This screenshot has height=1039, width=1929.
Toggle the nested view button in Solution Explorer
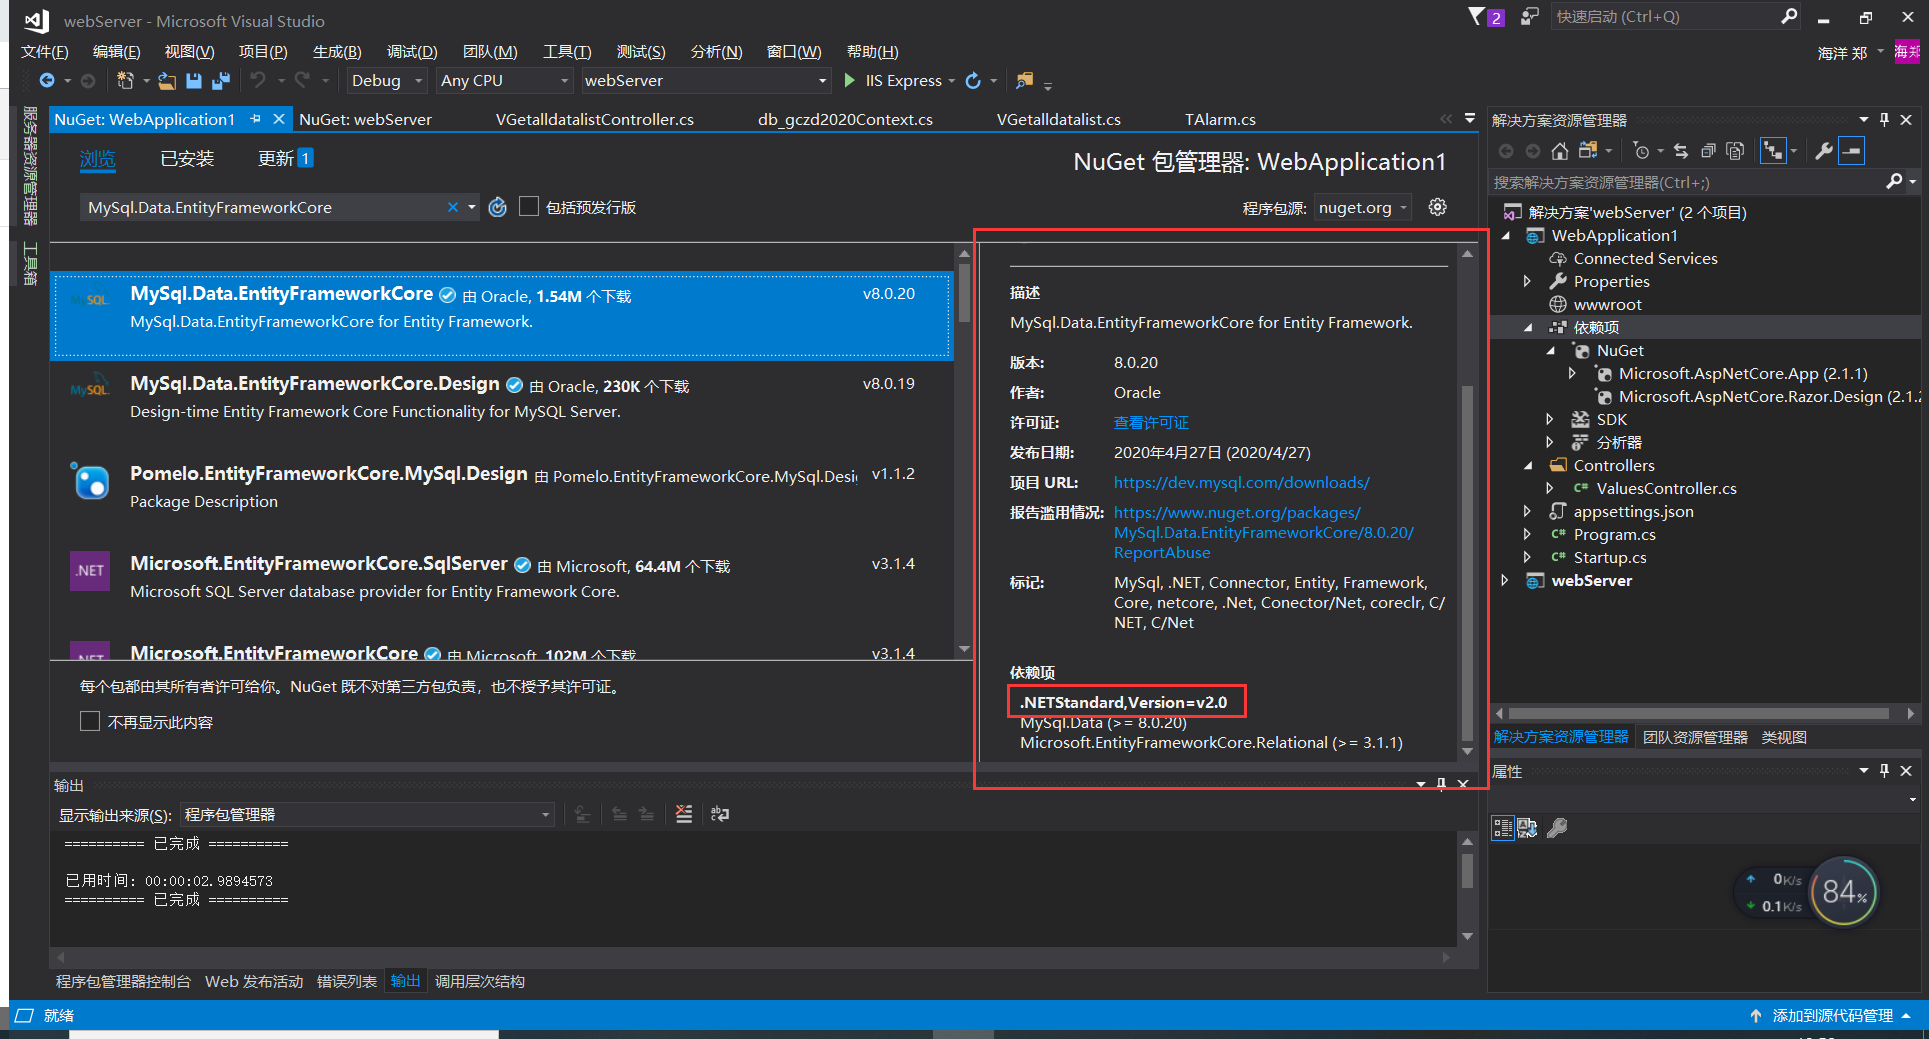point(1773,151)
